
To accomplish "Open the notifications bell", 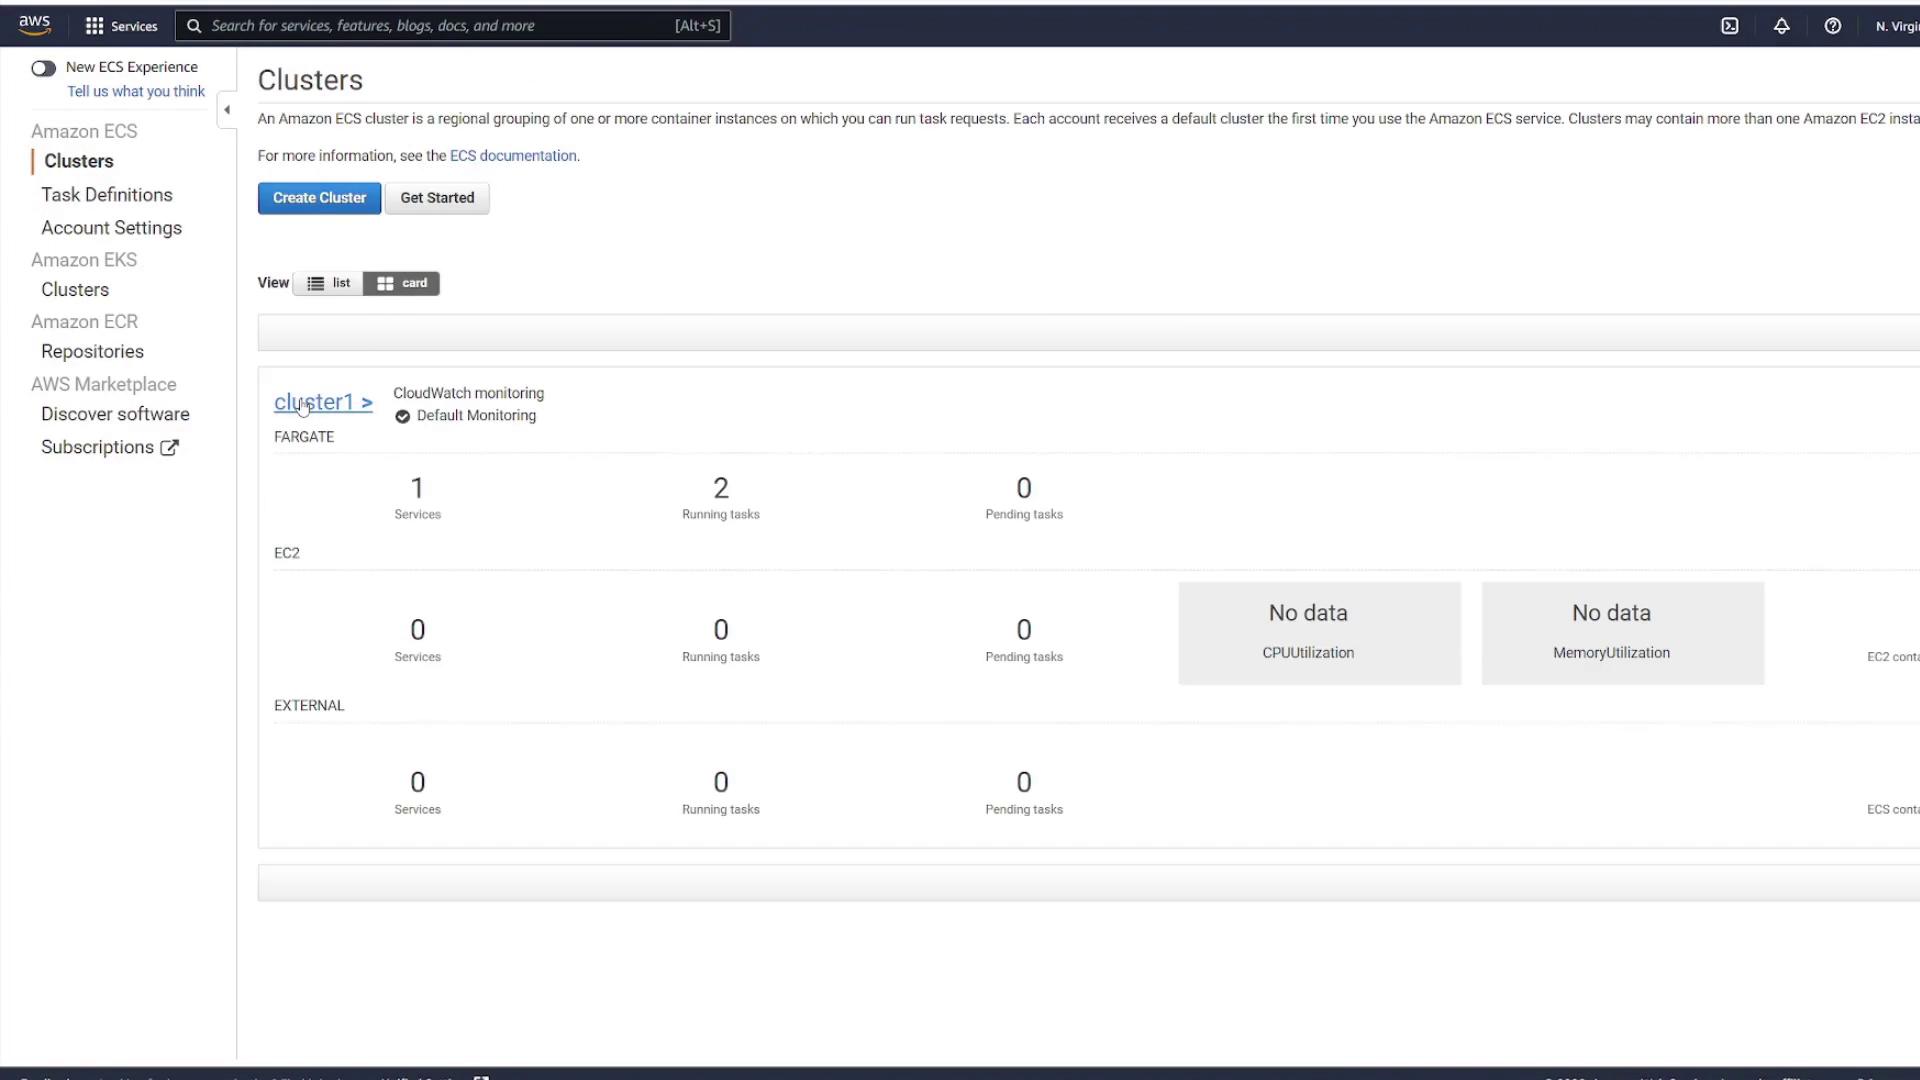I will click(x=1782, y=26).
